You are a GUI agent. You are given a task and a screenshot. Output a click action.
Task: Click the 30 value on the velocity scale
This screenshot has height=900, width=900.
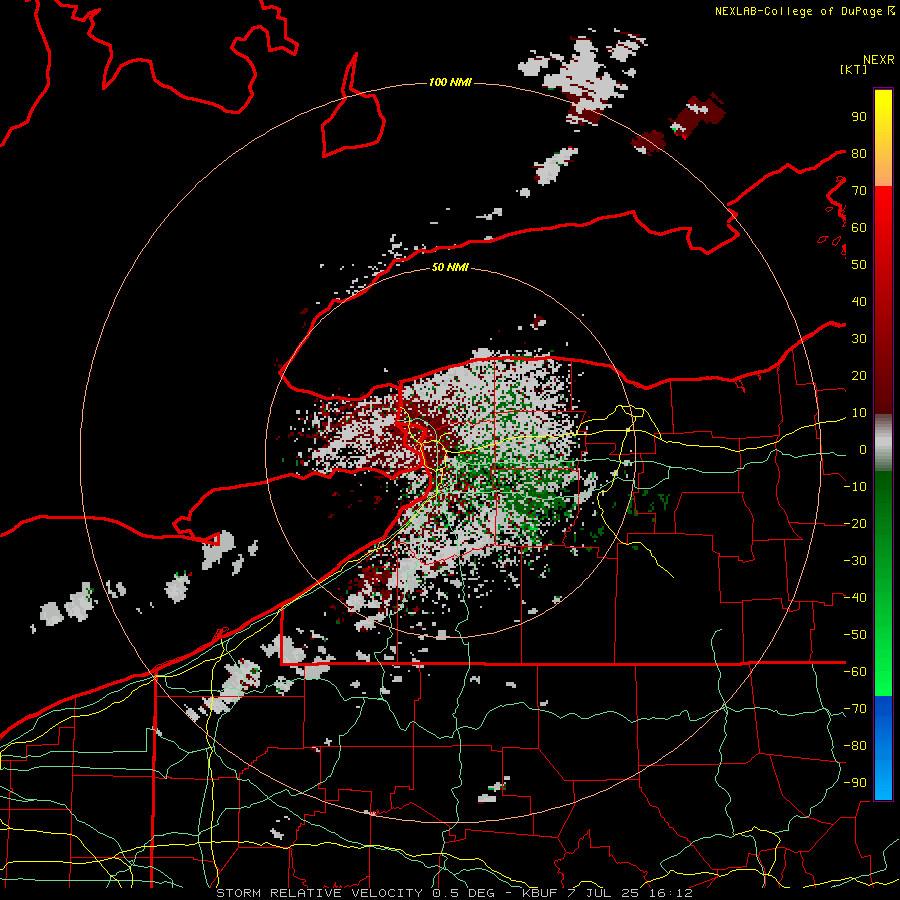pos(859,339)
